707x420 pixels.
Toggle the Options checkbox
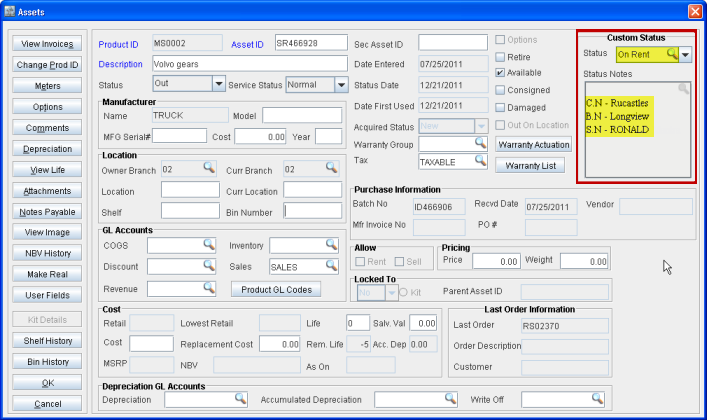pos(500,40)
